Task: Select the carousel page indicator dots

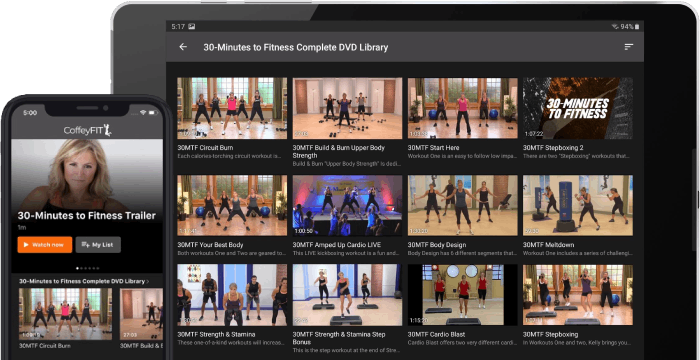Action: pos(88,268)
